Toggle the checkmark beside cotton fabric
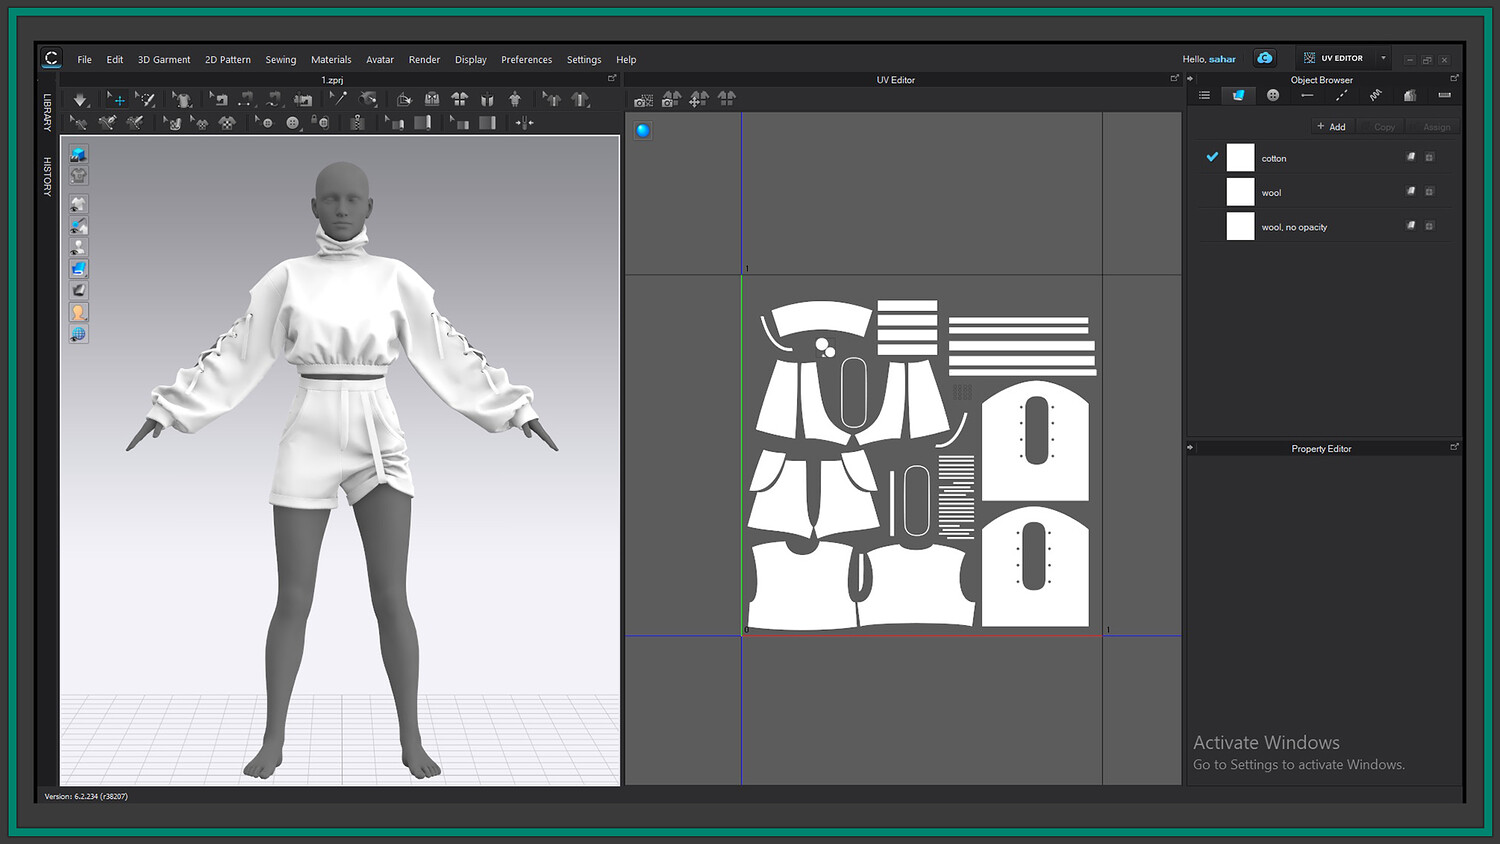Image resolution: width=1500 pixels, height=844 pixels. pos(1212,157)
